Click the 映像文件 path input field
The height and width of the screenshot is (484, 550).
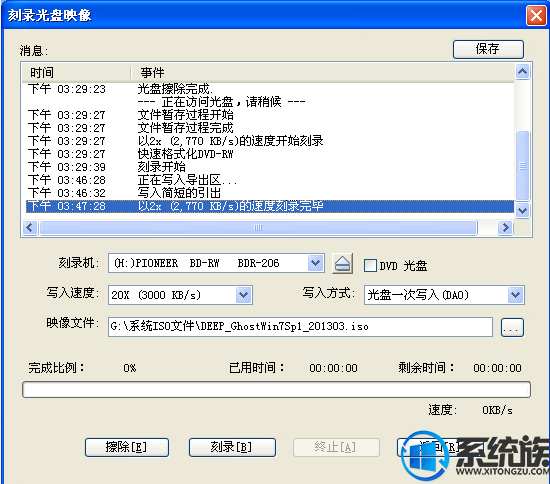point(300,327)
